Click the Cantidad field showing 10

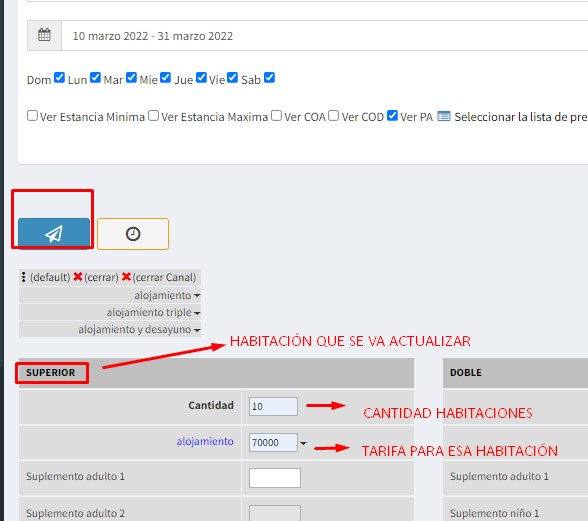point(273,406)
